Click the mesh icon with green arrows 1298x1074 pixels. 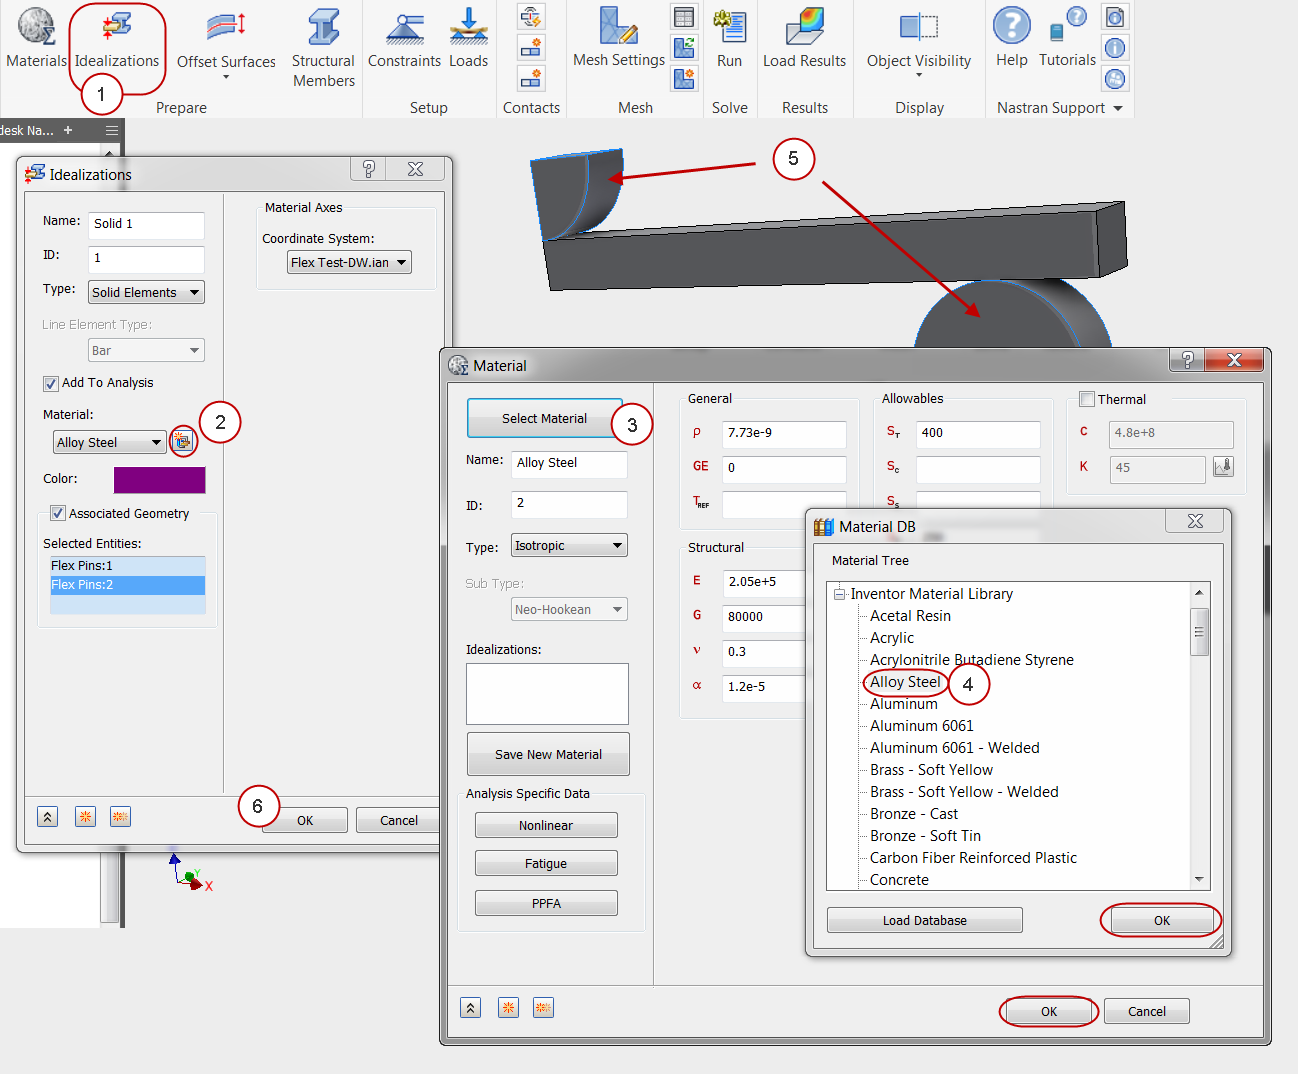coord(684,46)
